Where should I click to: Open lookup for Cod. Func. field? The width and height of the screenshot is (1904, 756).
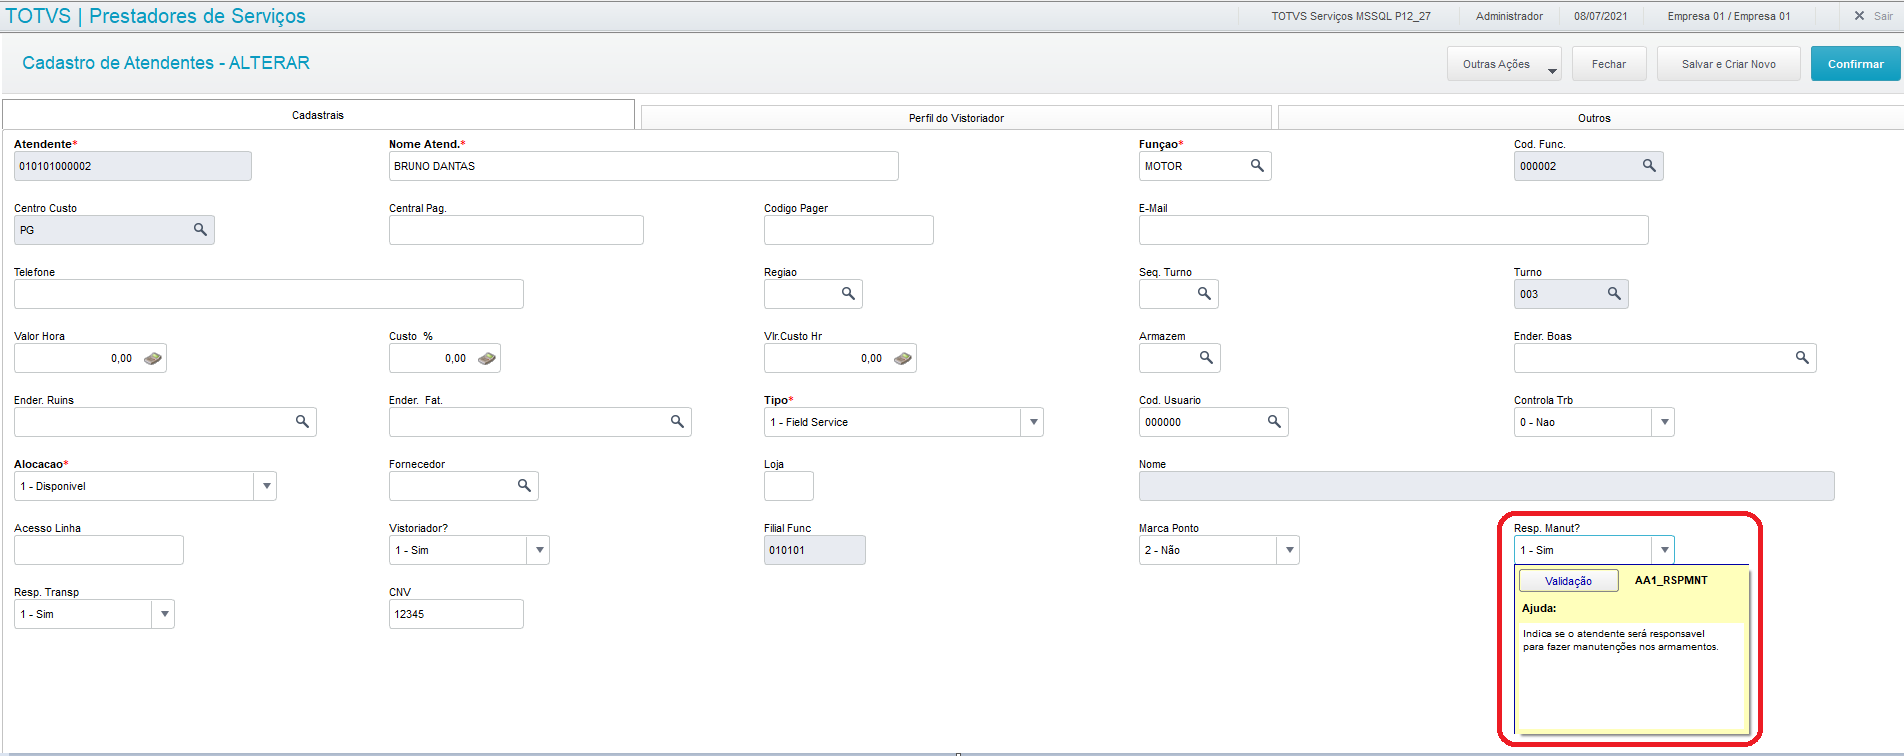coord(1649,166)
